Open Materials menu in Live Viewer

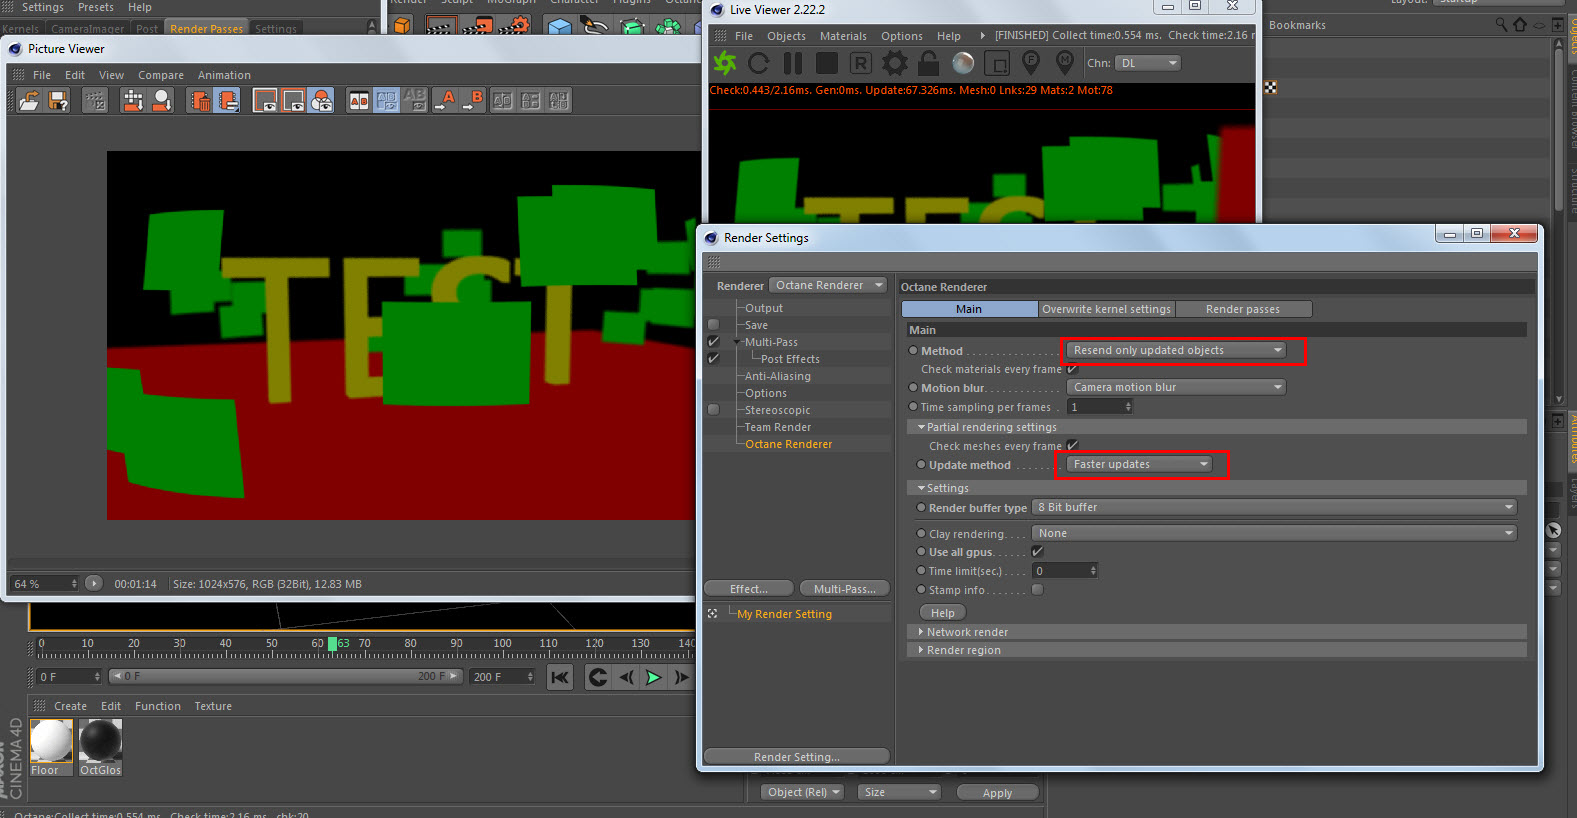point(843,36)
